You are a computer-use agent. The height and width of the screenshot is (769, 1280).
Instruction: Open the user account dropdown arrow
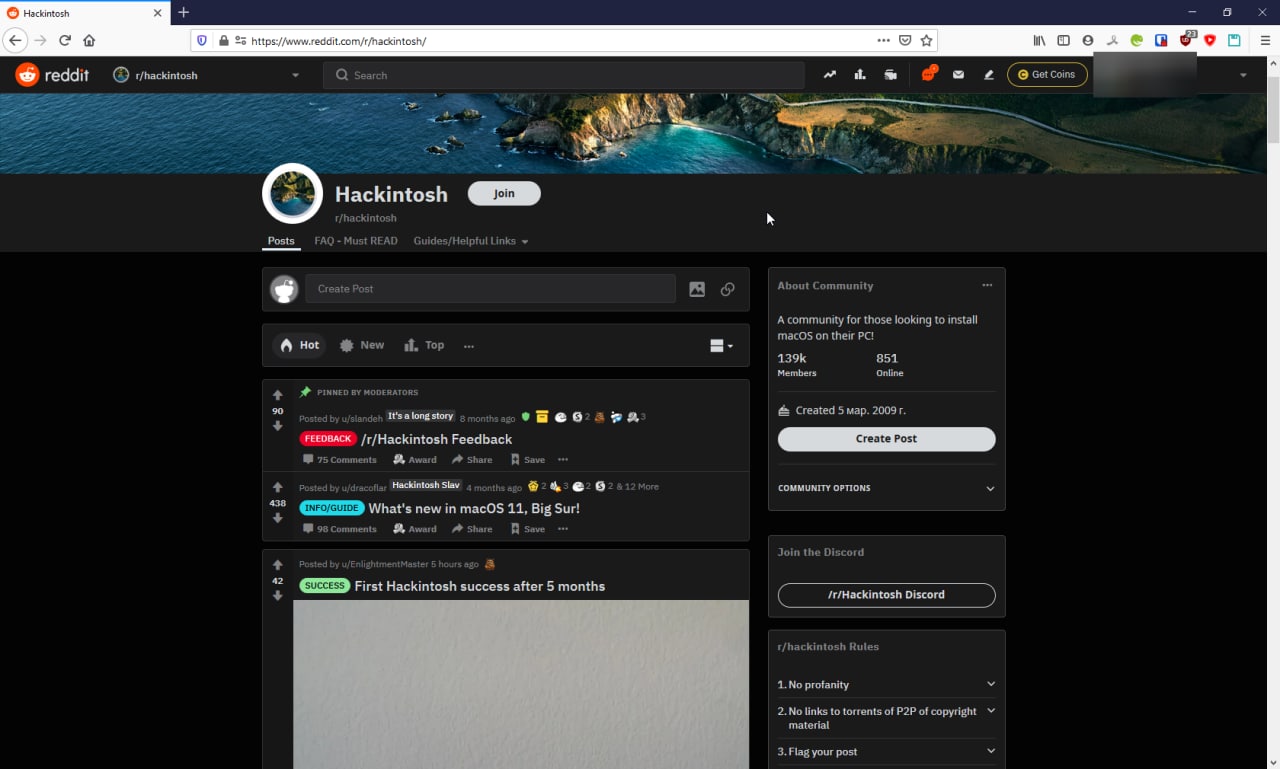click(1243, 75)
